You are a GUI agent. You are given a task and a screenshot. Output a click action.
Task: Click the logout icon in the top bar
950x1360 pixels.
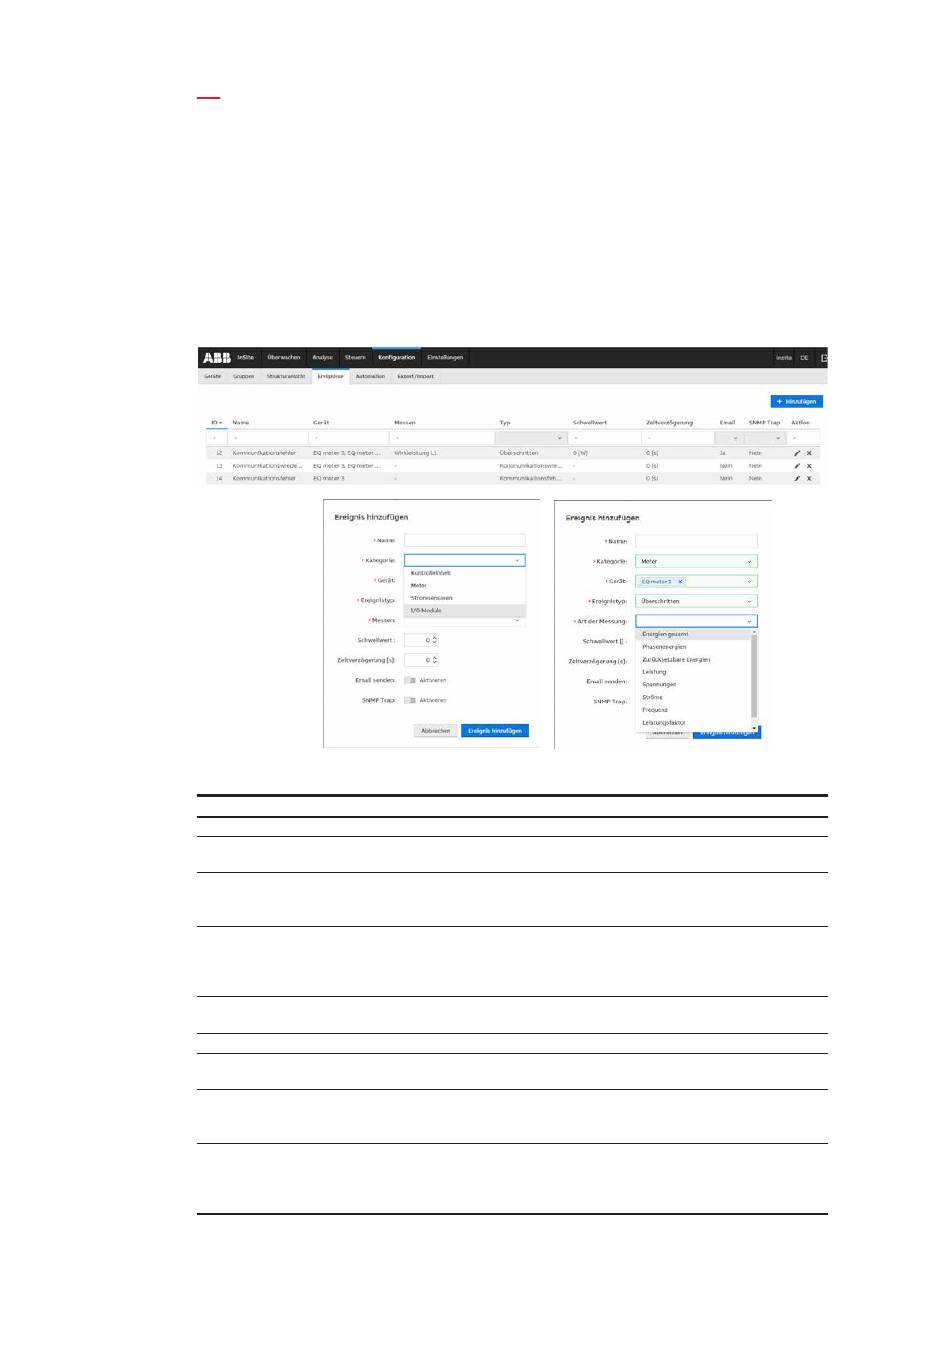(x=823, y=357)
